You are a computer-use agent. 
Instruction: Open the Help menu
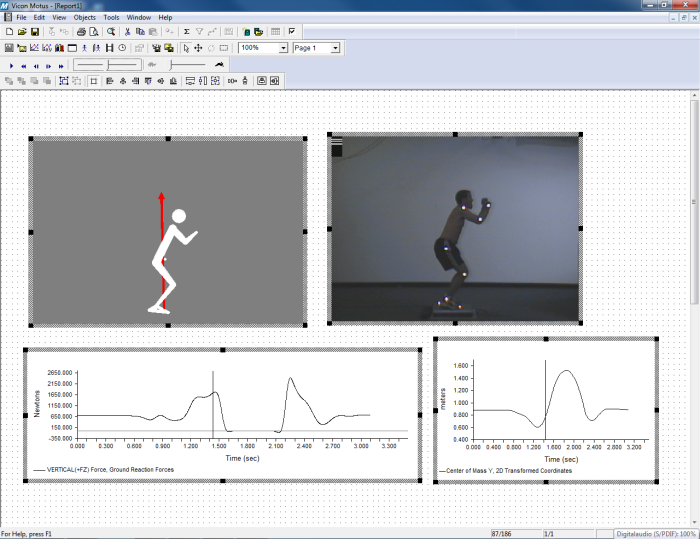pos(165,17)
